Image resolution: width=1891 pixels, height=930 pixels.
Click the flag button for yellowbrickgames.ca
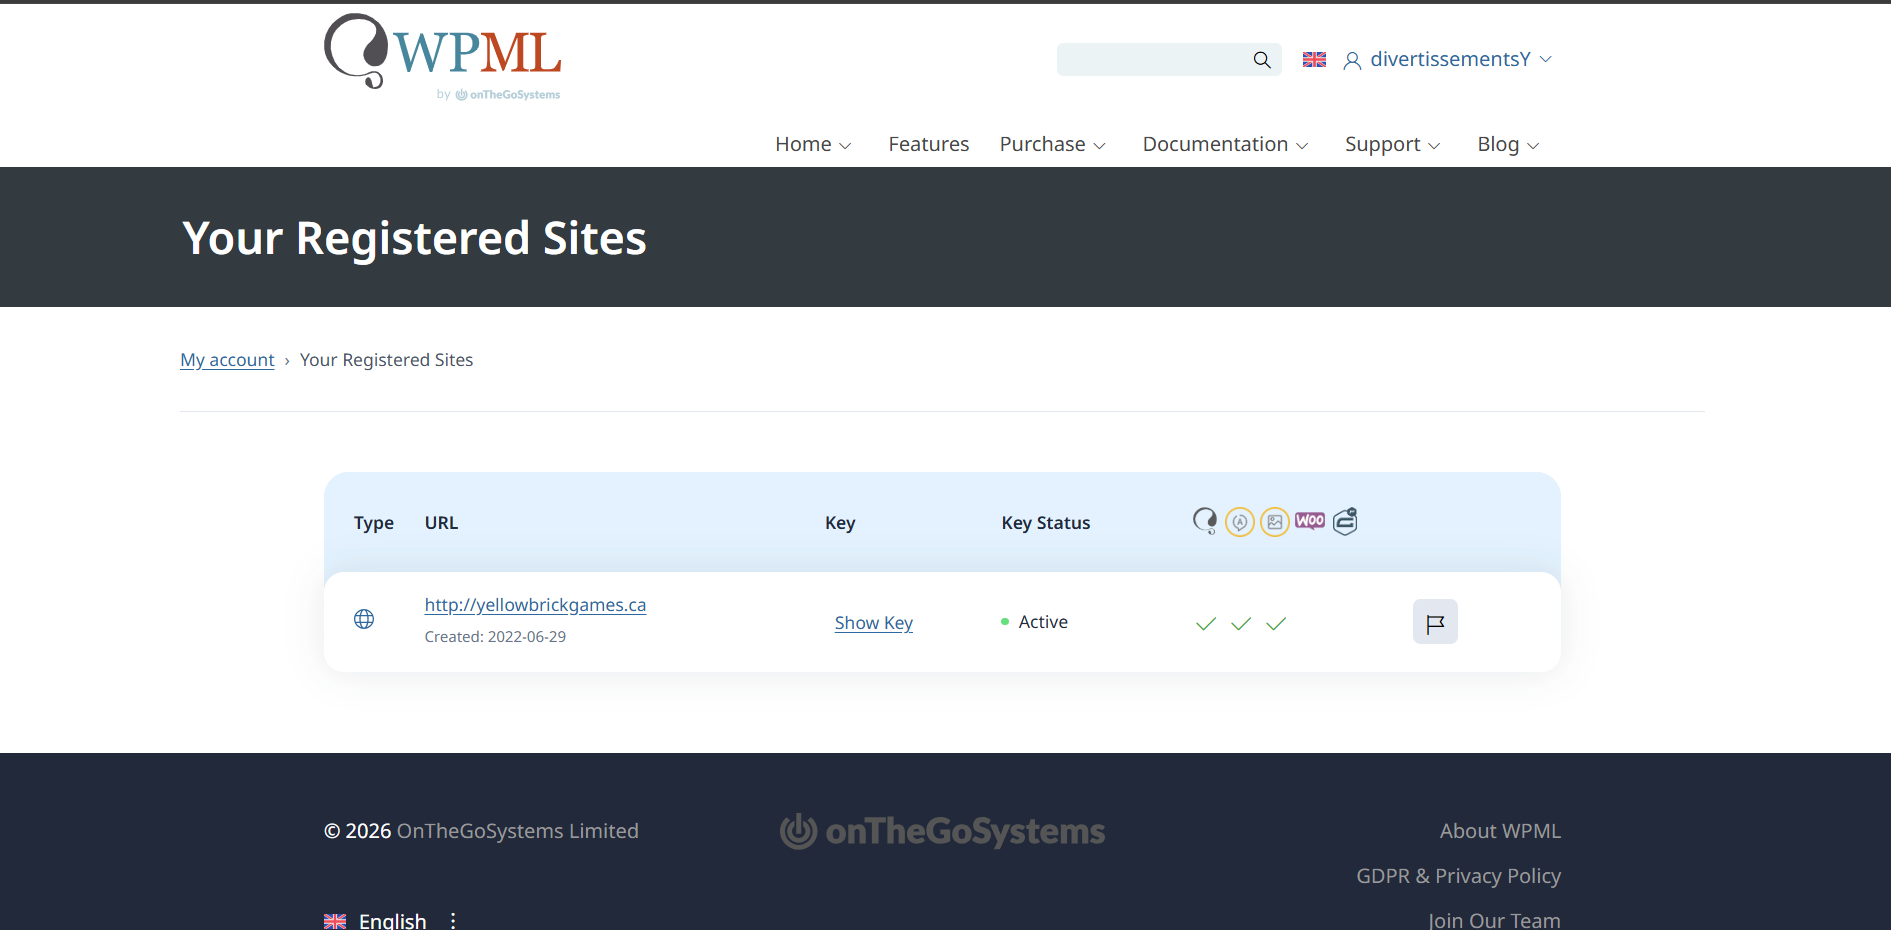coord(1435,622)
